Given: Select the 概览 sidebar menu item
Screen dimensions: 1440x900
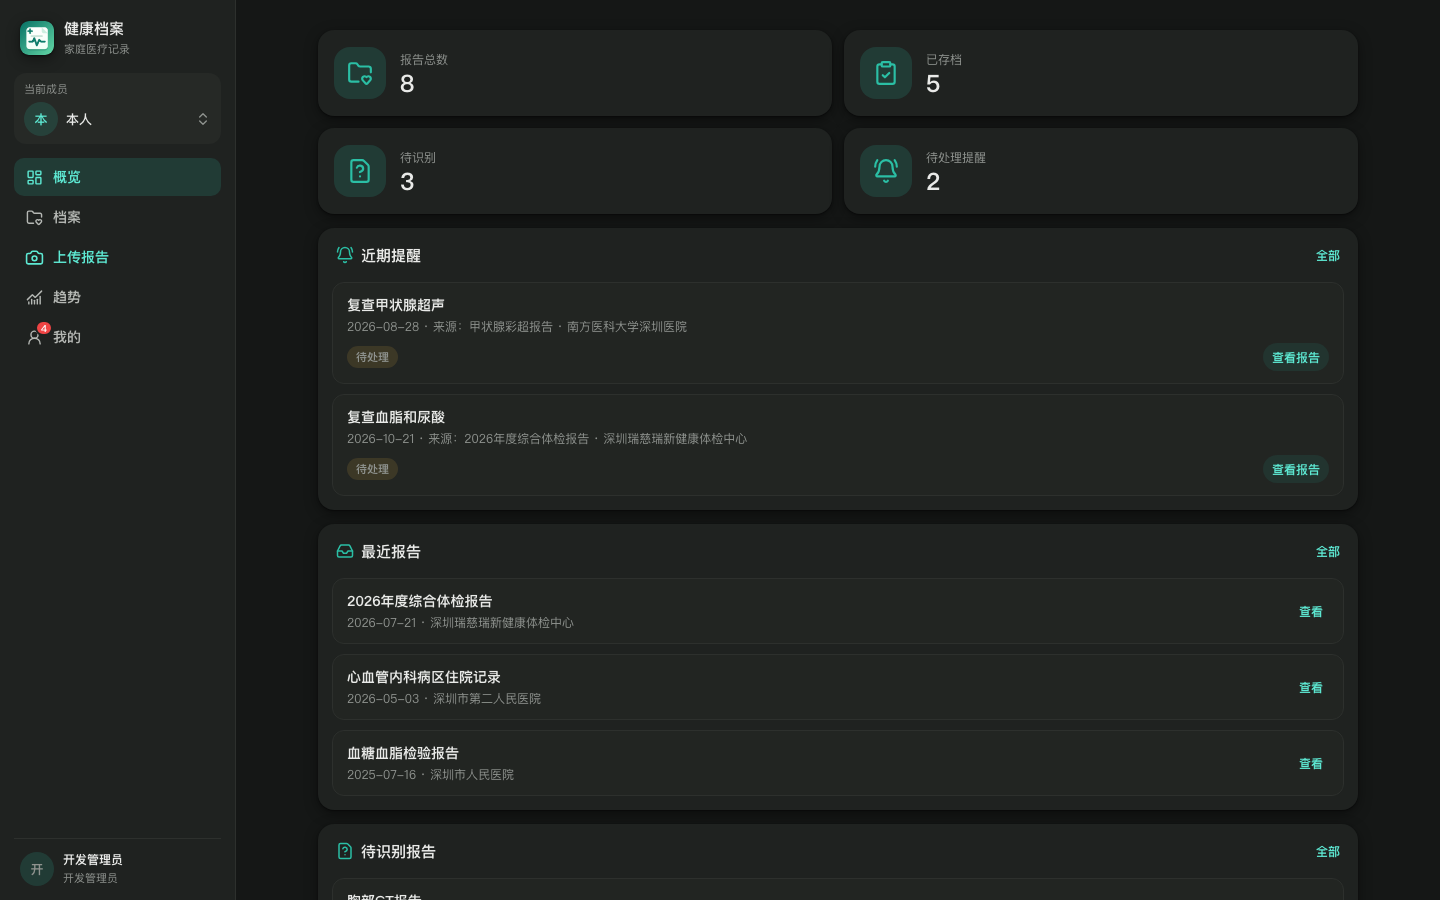Looking at the screenshot, I should [117, 177].
